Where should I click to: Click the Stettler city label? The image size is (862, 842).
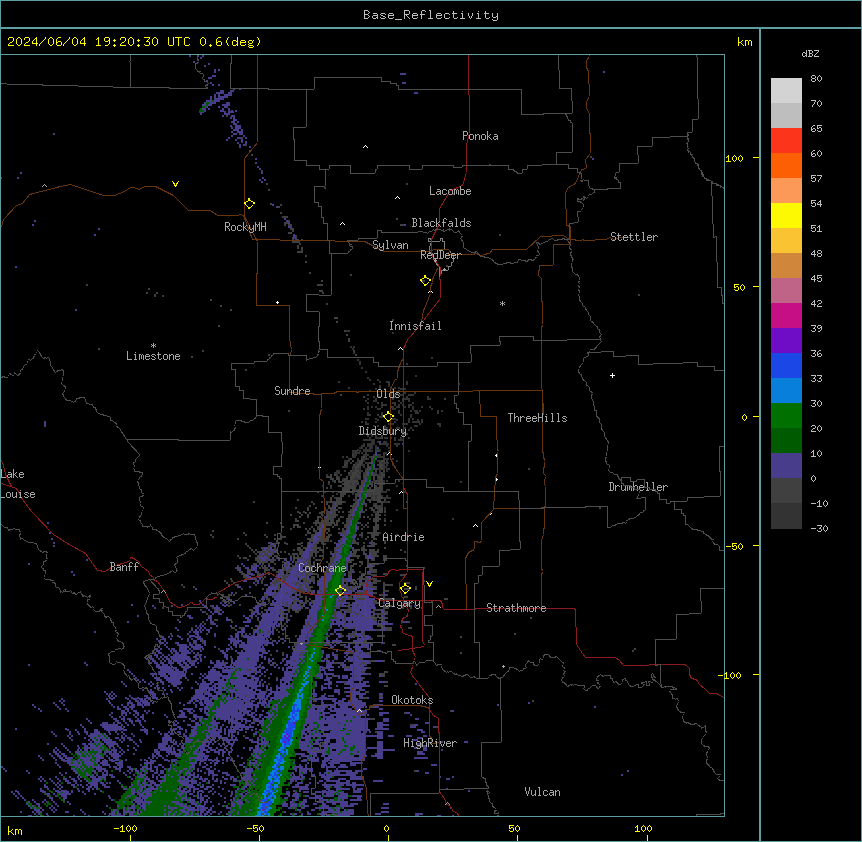[x=634, y=237]
